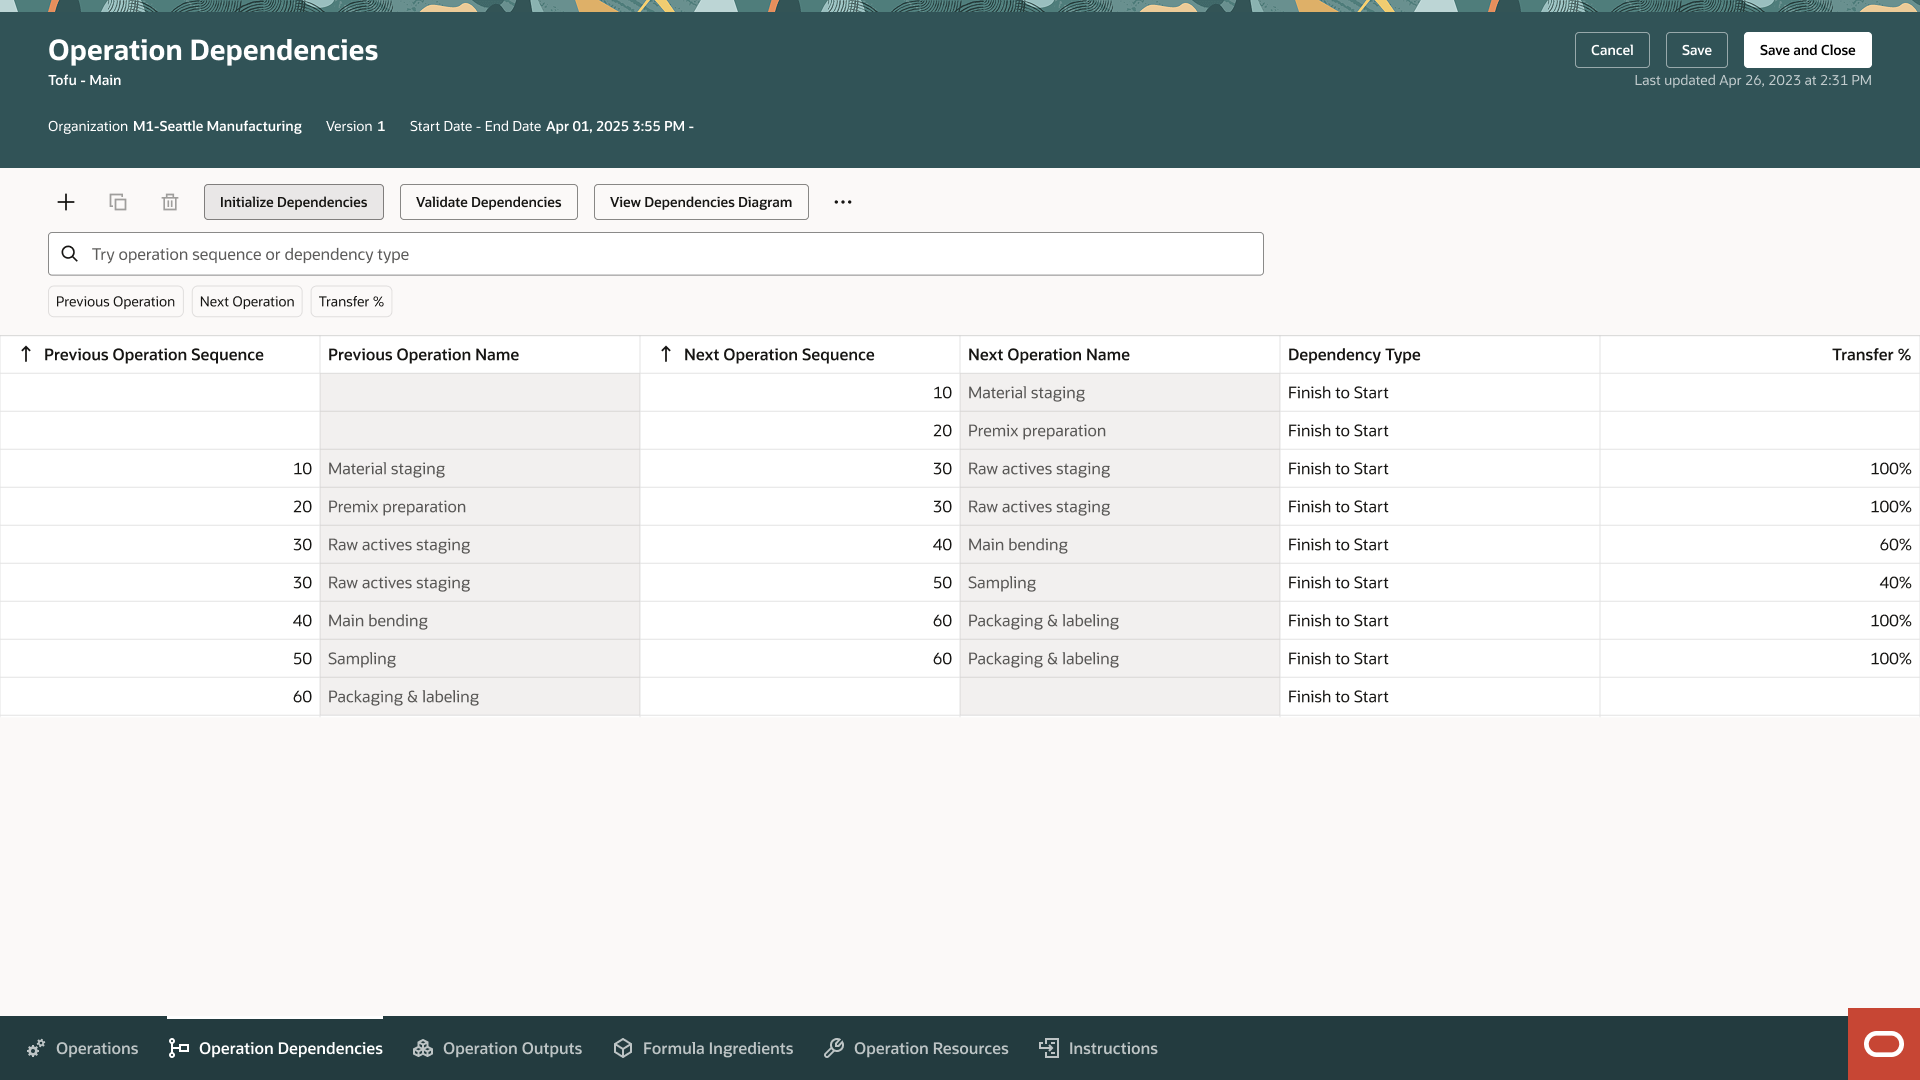Click the red Oracle logo button
The width and height of the screenshot is (1920, 1080).
click(x=1884, y=1044)
